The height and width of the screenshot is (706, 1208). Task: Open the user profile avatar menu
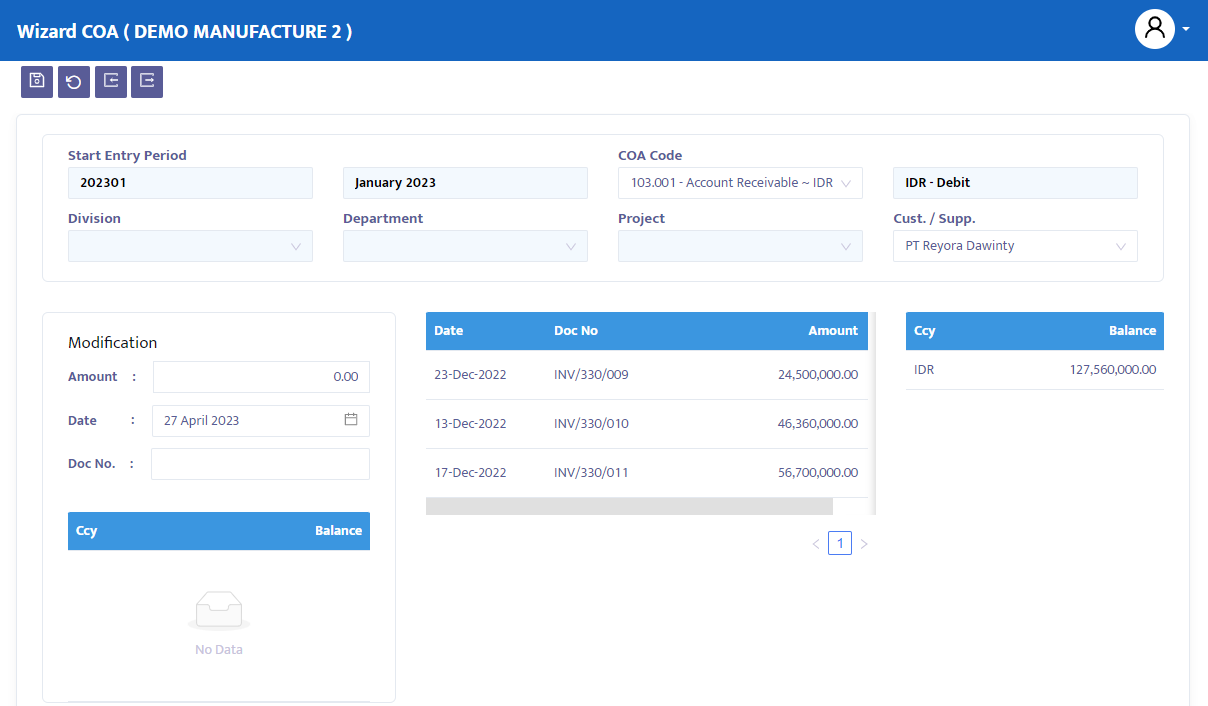tap(1155, 28)
